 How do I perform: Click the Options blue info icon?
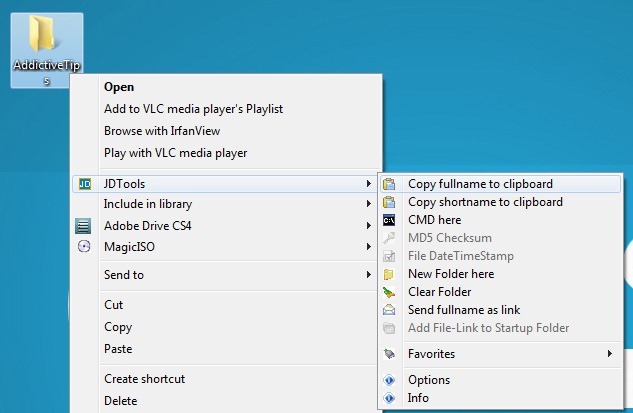click(x=389, y=380)
